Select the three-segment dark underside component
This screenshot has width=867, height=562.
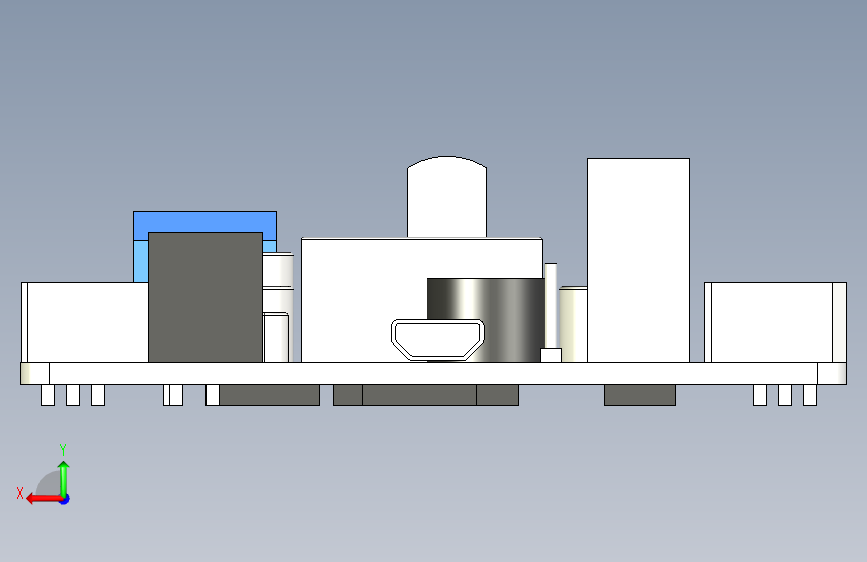426,395
